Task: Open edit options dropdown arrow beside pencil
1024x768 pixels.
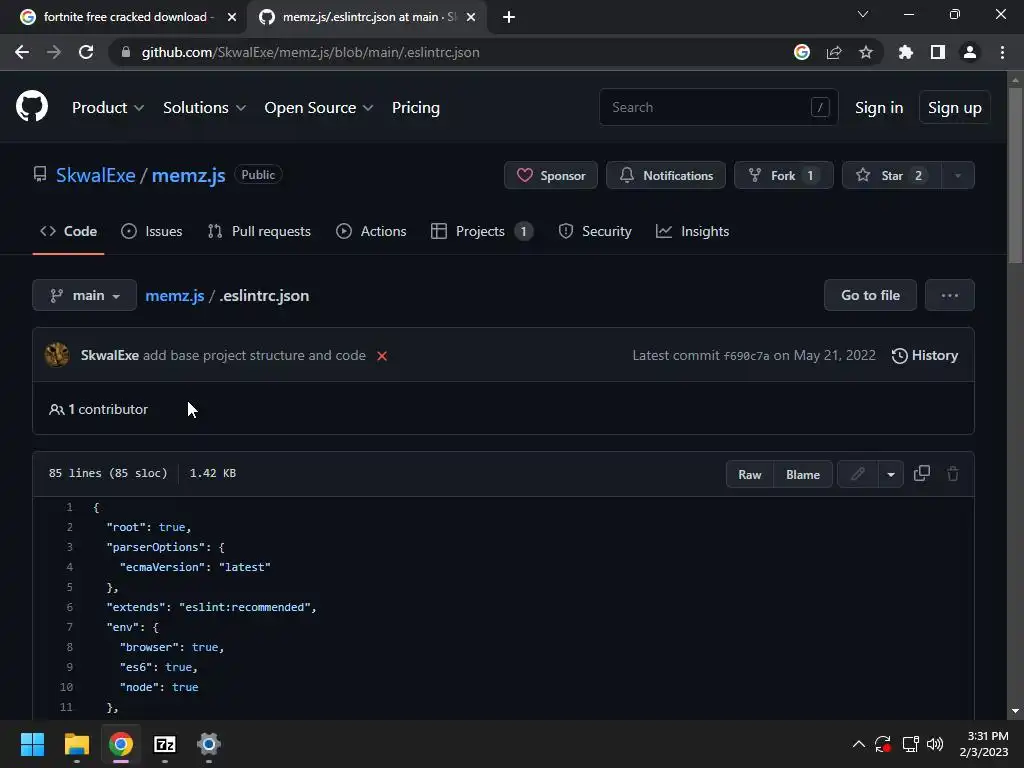Action: pyautogui.click(x=891, y=474)
